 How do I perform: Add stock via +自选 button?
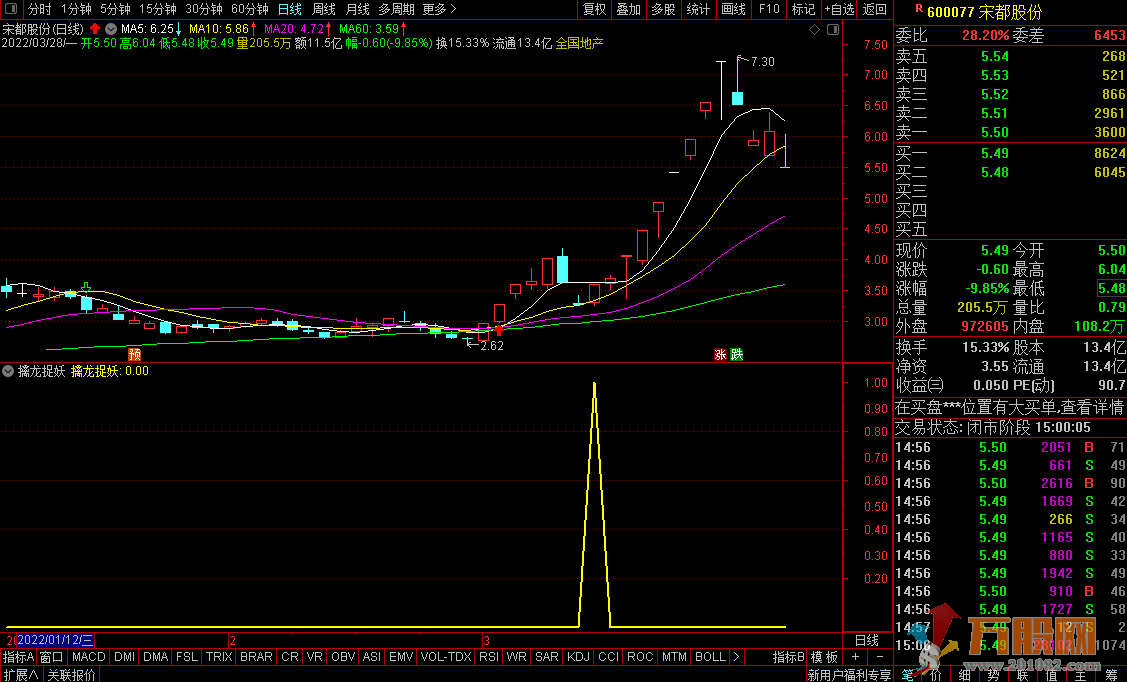click(839, 9)
